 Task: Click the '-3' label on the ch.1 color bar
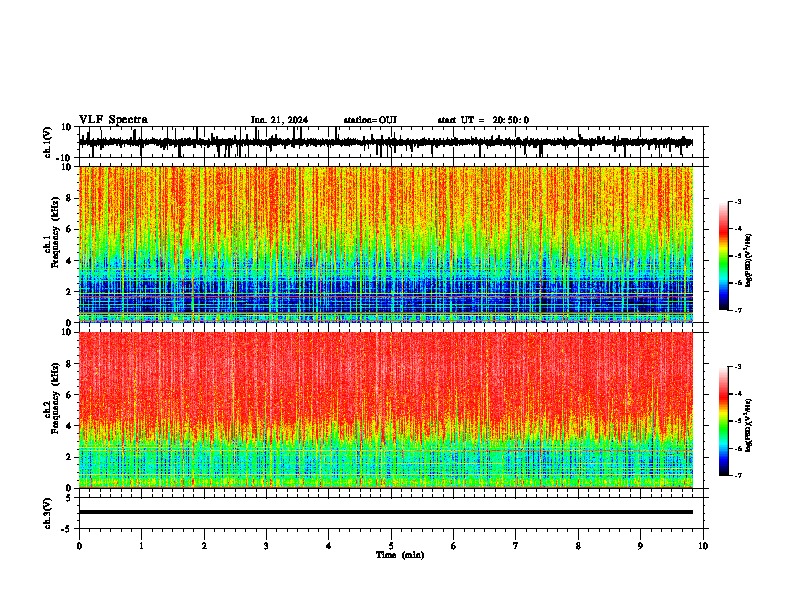pyautogui.click(x=738, y=201)
